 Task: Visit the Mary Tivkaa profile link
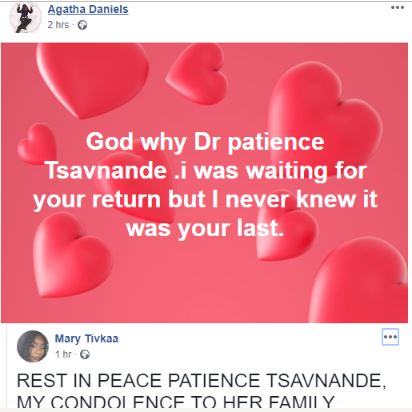[x=87, y=339]
